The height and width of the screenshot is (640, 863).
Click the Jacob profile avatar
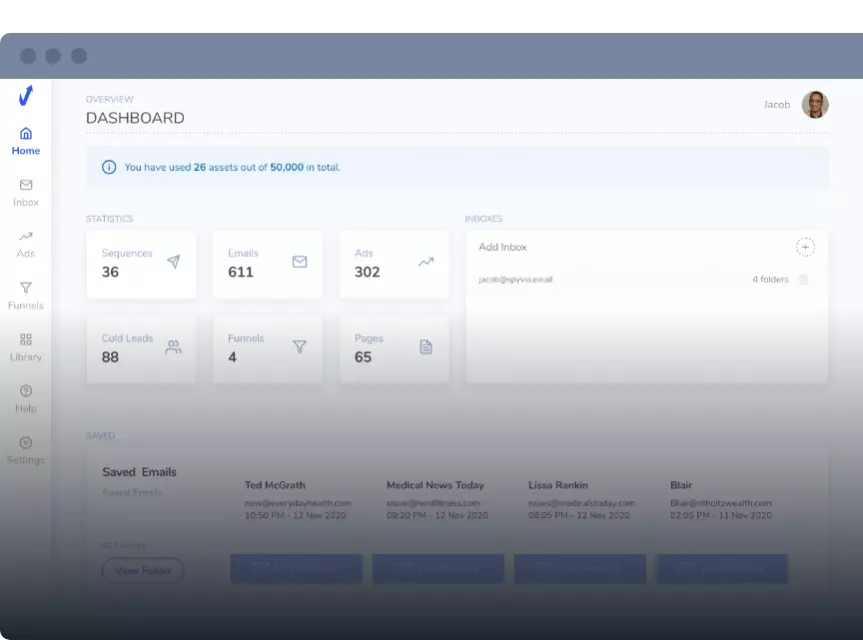click(815, 105)
